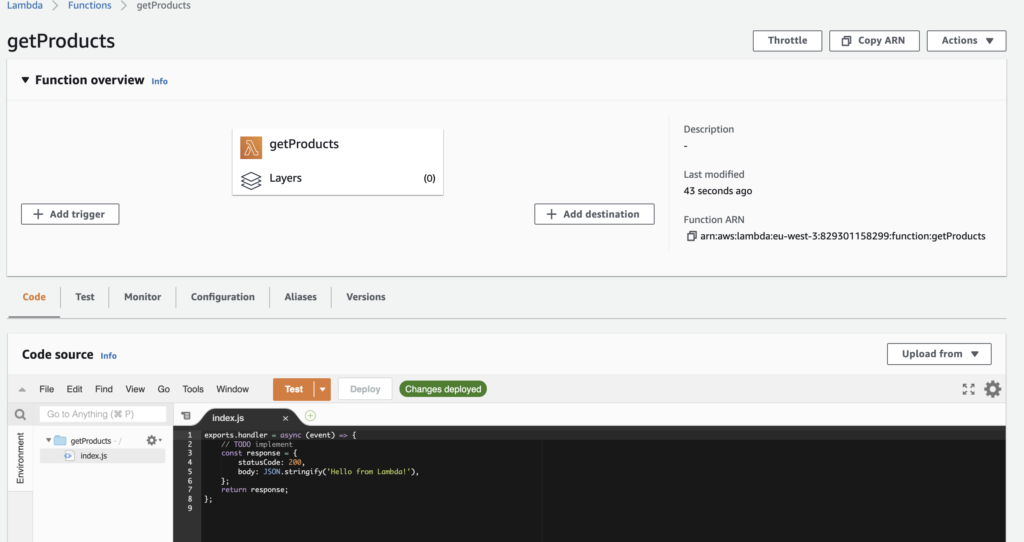Switch to the Code tab
The width and height of the screenshot is (1024, 542).
[x=34, y=296]
